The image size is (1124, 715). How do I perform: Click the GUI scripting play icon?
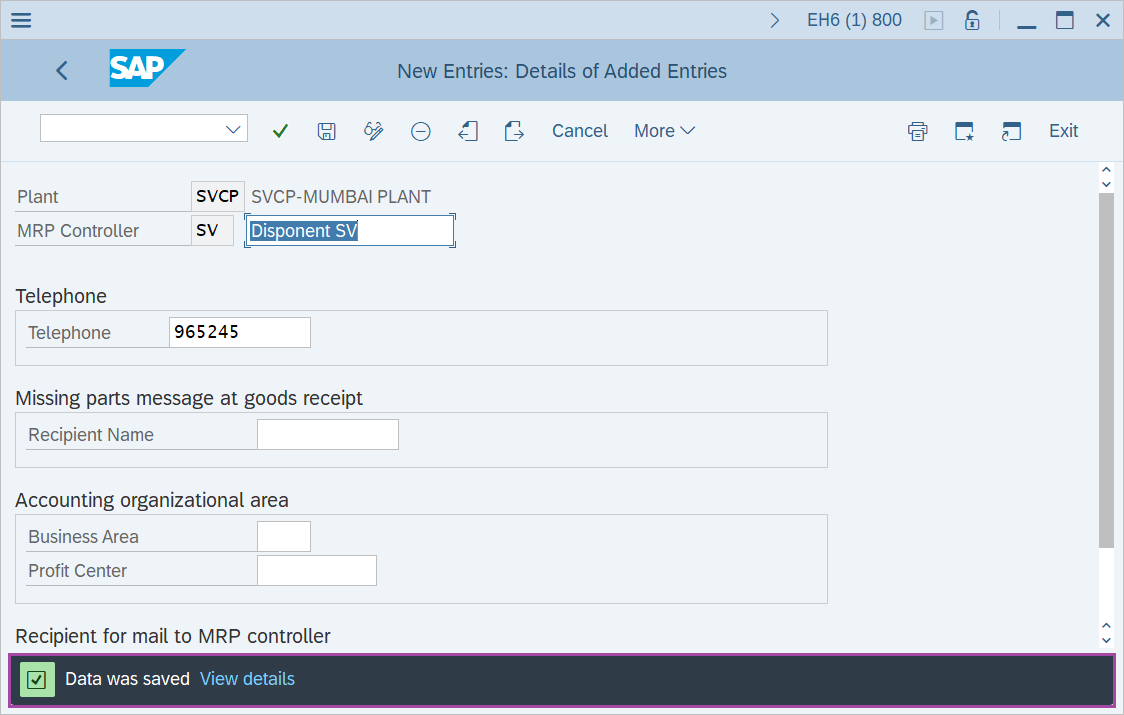[x=933, y=19]
